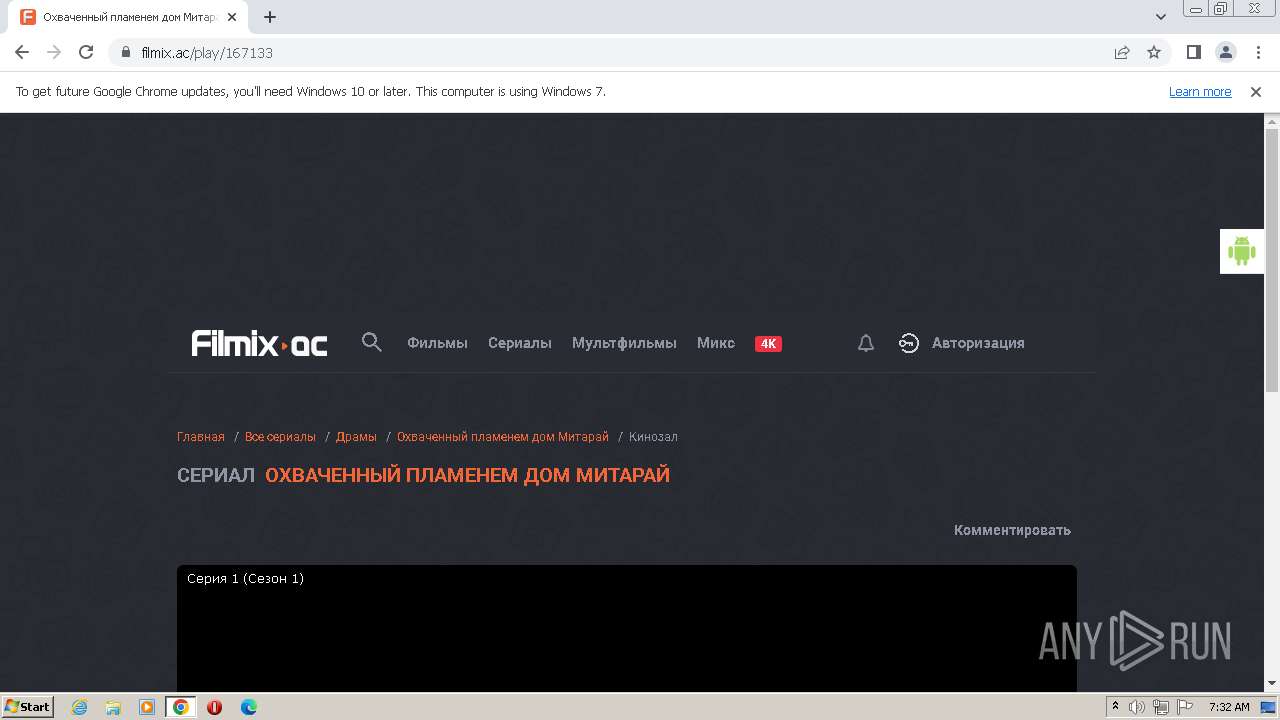Open Opera browser from the taskbar

point(214,707)
